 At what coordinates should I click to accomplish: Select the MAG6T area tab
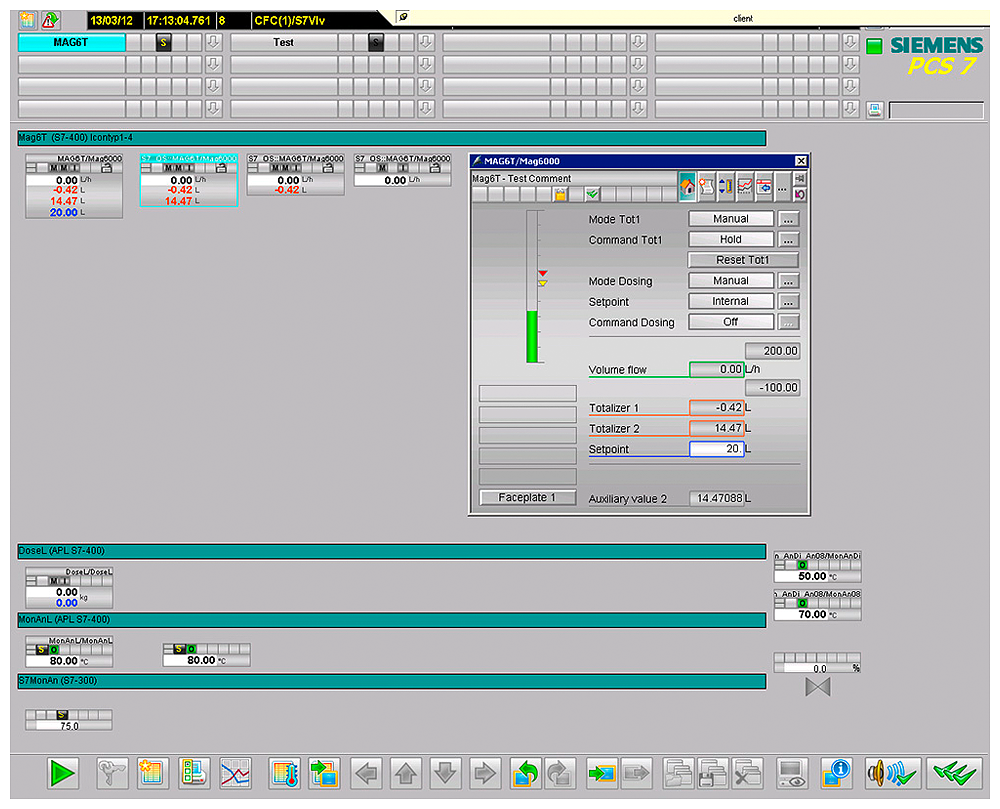(x=71, y=42)
